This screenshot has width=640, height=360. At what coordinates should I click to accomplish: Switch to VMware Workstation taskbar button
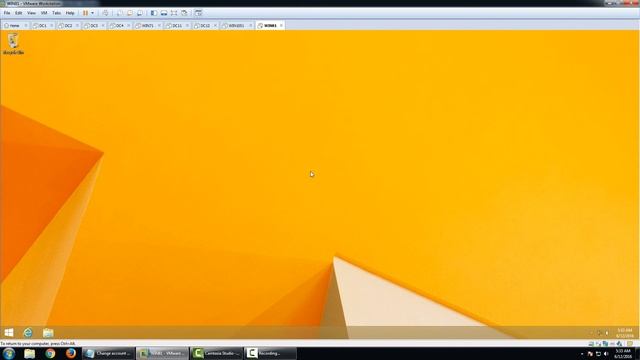[162, 353]
